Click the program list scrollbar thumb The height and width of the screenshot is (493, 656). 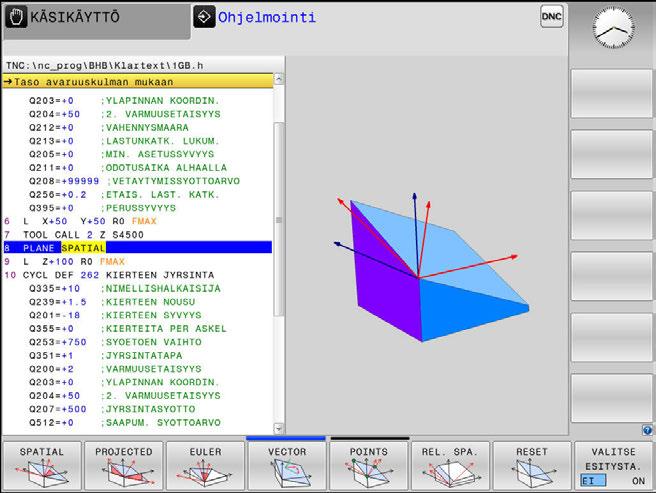coord(279,219)
